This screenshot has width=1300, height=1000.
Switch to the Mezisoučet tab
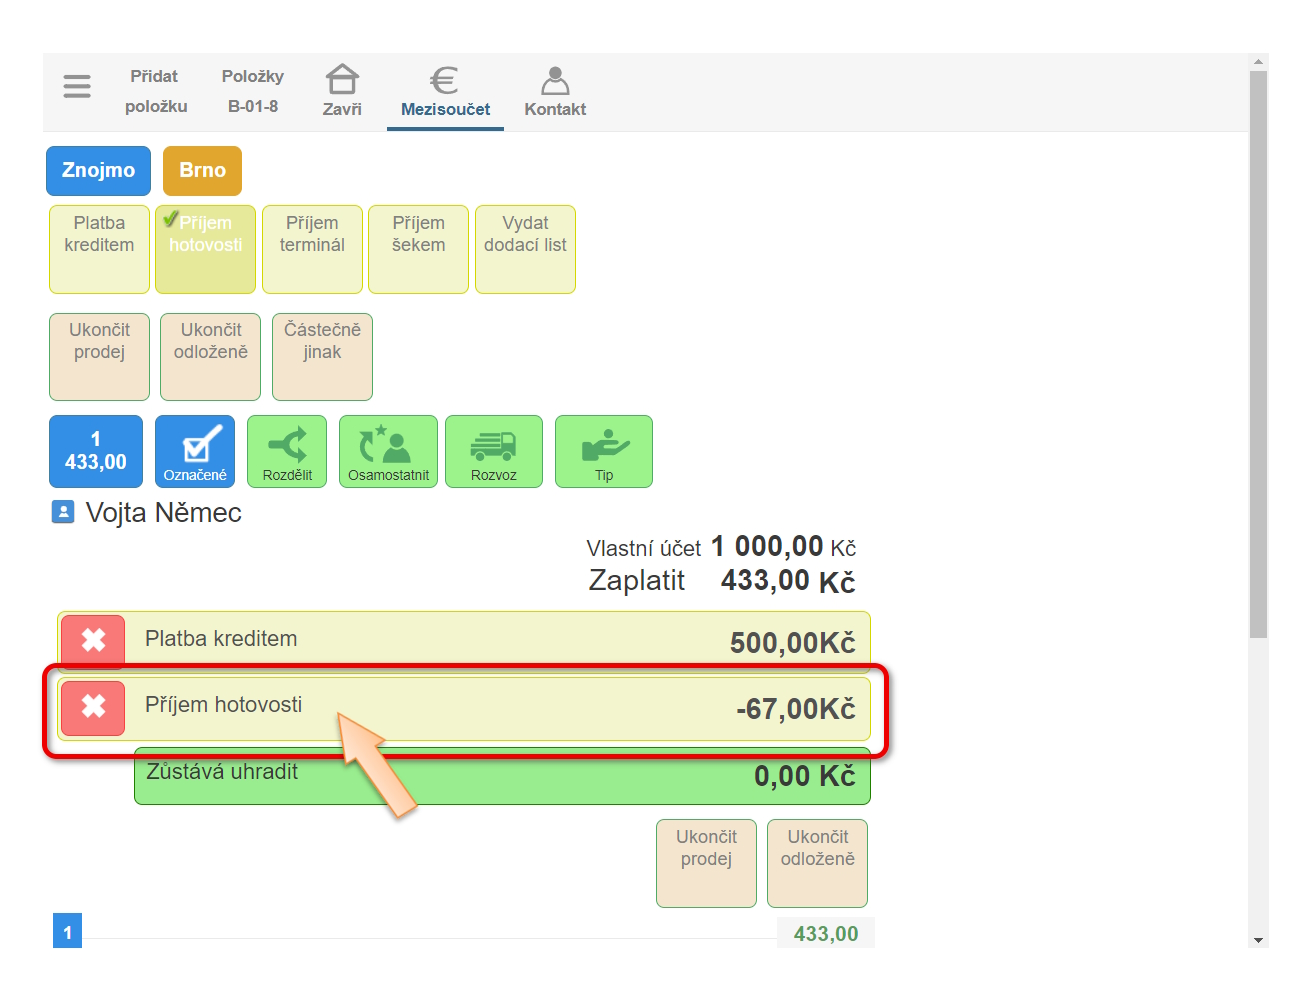pyautogui.click(x=445, y=91)
